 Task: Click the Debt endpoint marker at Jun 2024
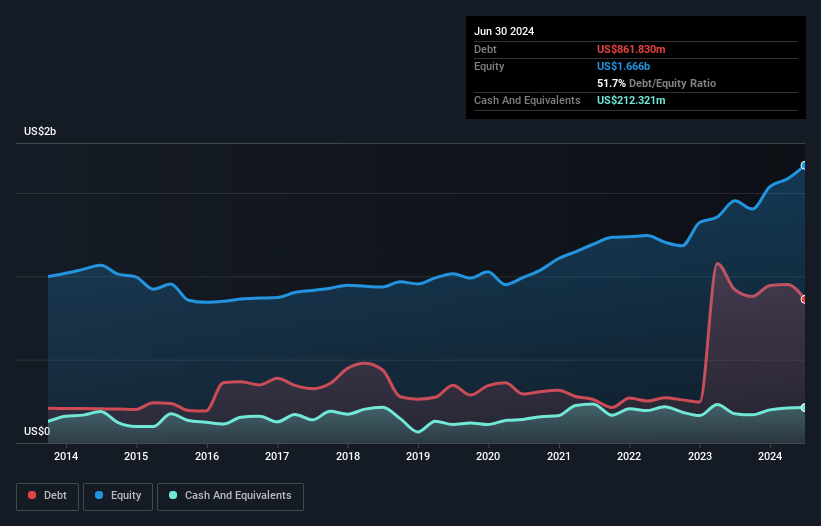pyautogui.click(x=804, y=299)
